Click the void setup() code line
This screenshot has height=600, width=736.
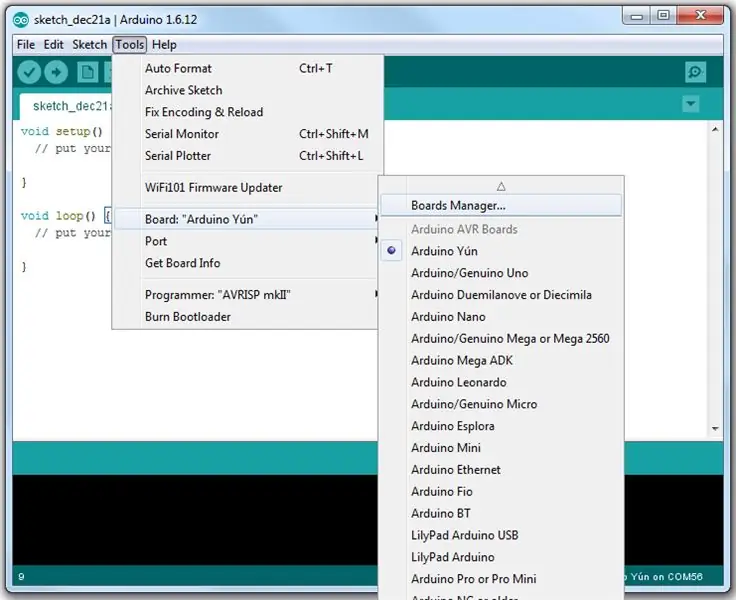[61, 131]
